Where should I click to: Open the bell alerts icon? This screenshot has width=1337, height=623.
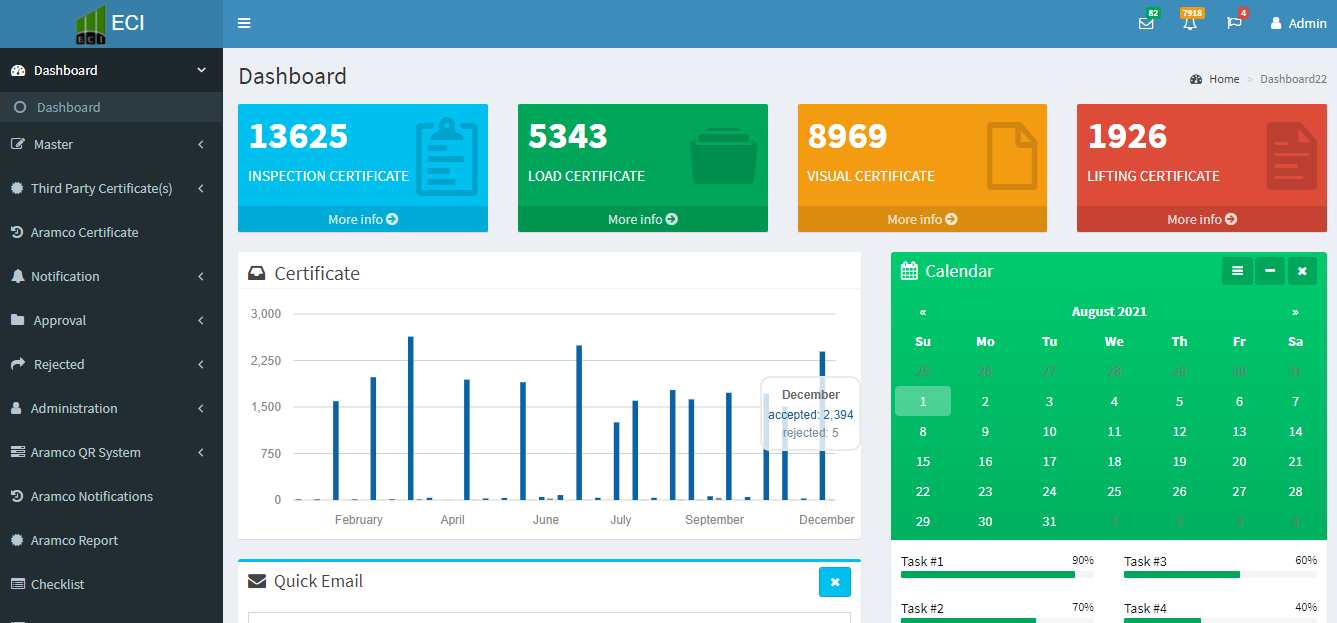(1189, 23)
